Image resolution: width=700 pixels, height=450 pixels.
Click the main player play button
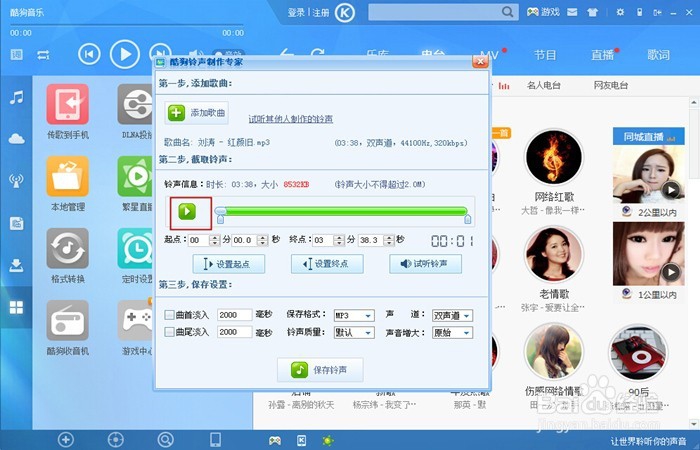point(125,54)
